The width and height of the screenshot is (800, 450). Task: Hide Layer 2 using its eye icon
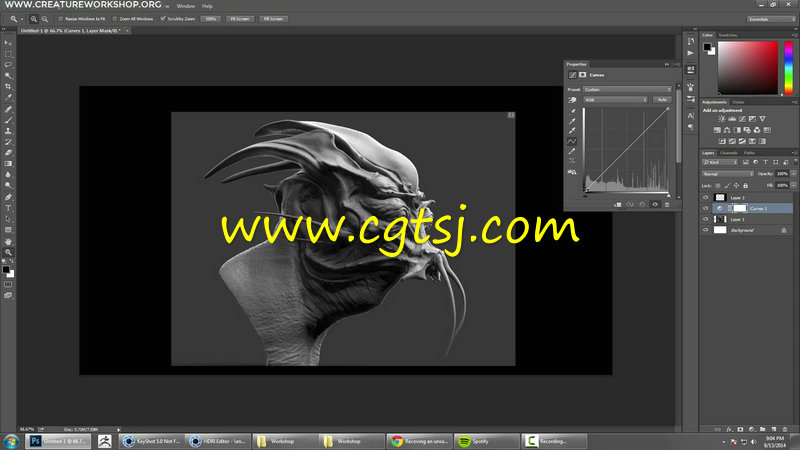click(706, 197)
